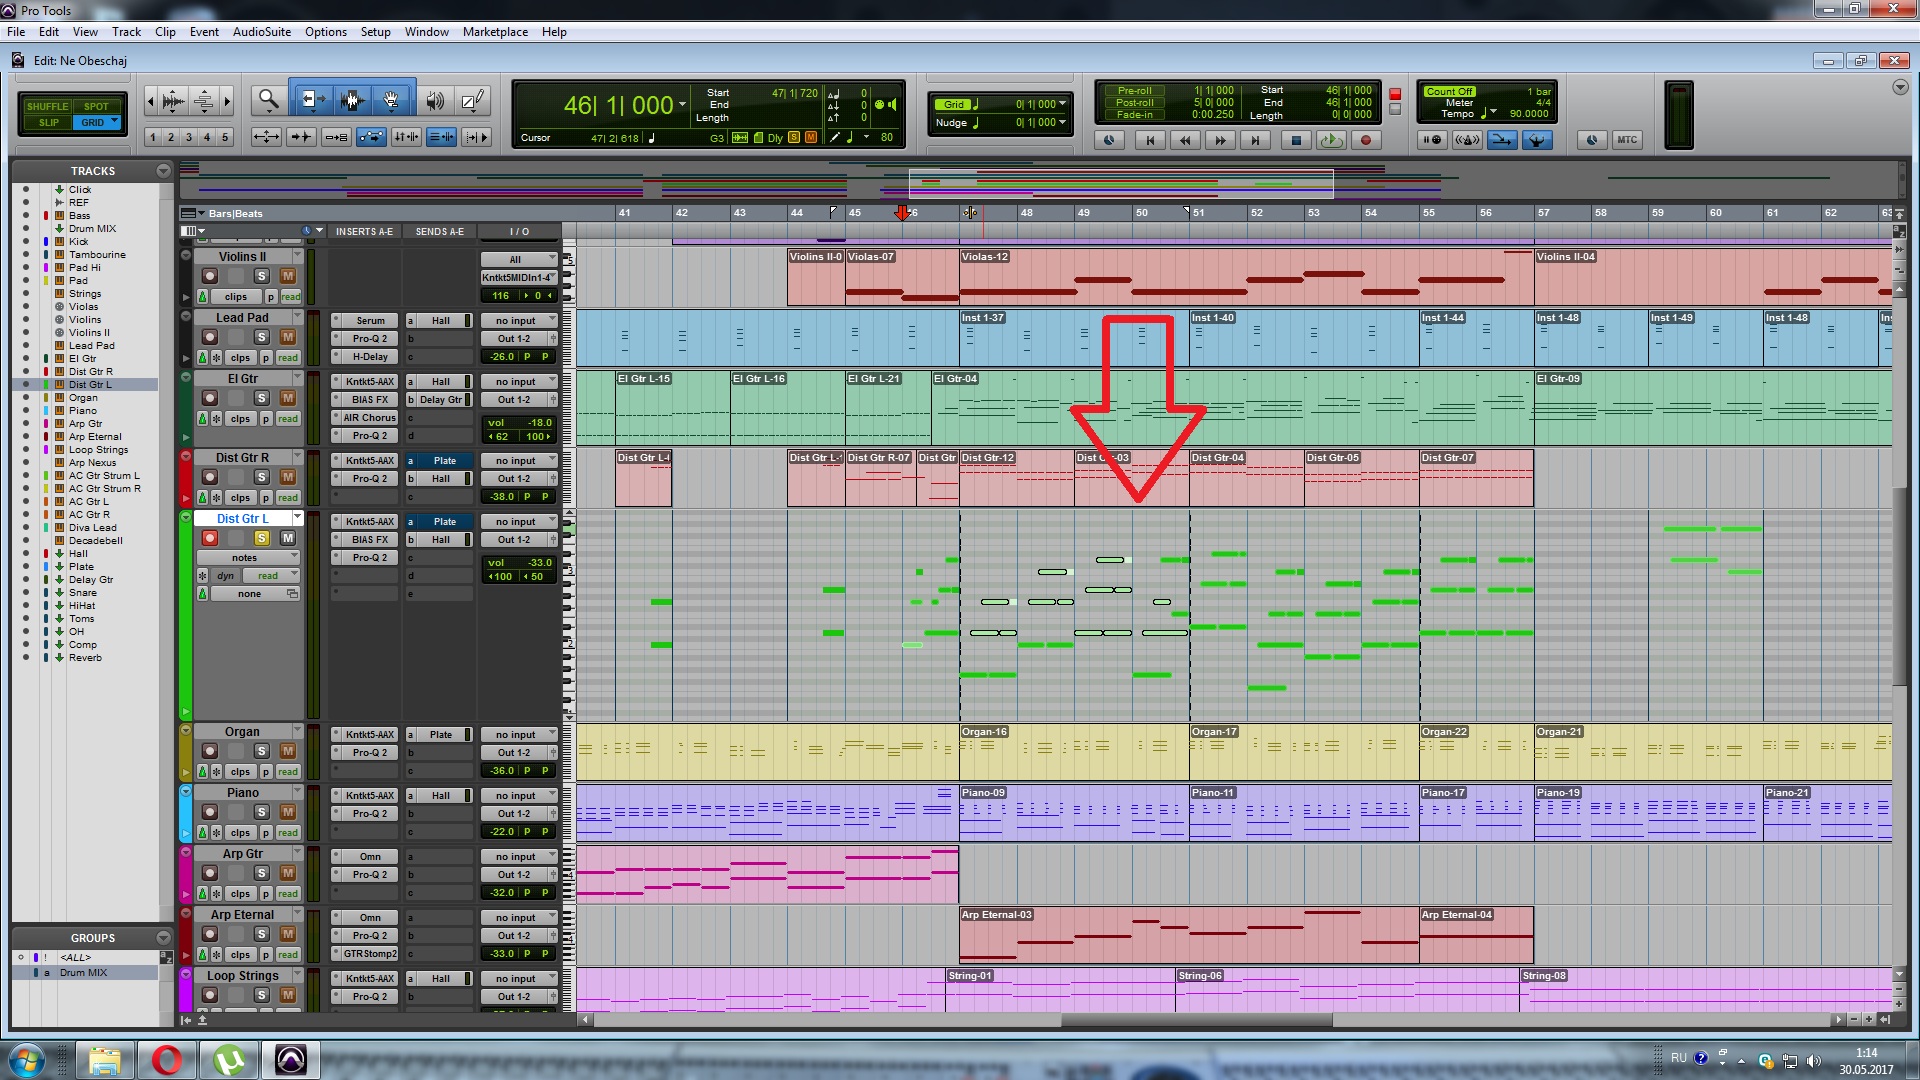
Task: Open the File menu
Action: [x=16, y=32]
